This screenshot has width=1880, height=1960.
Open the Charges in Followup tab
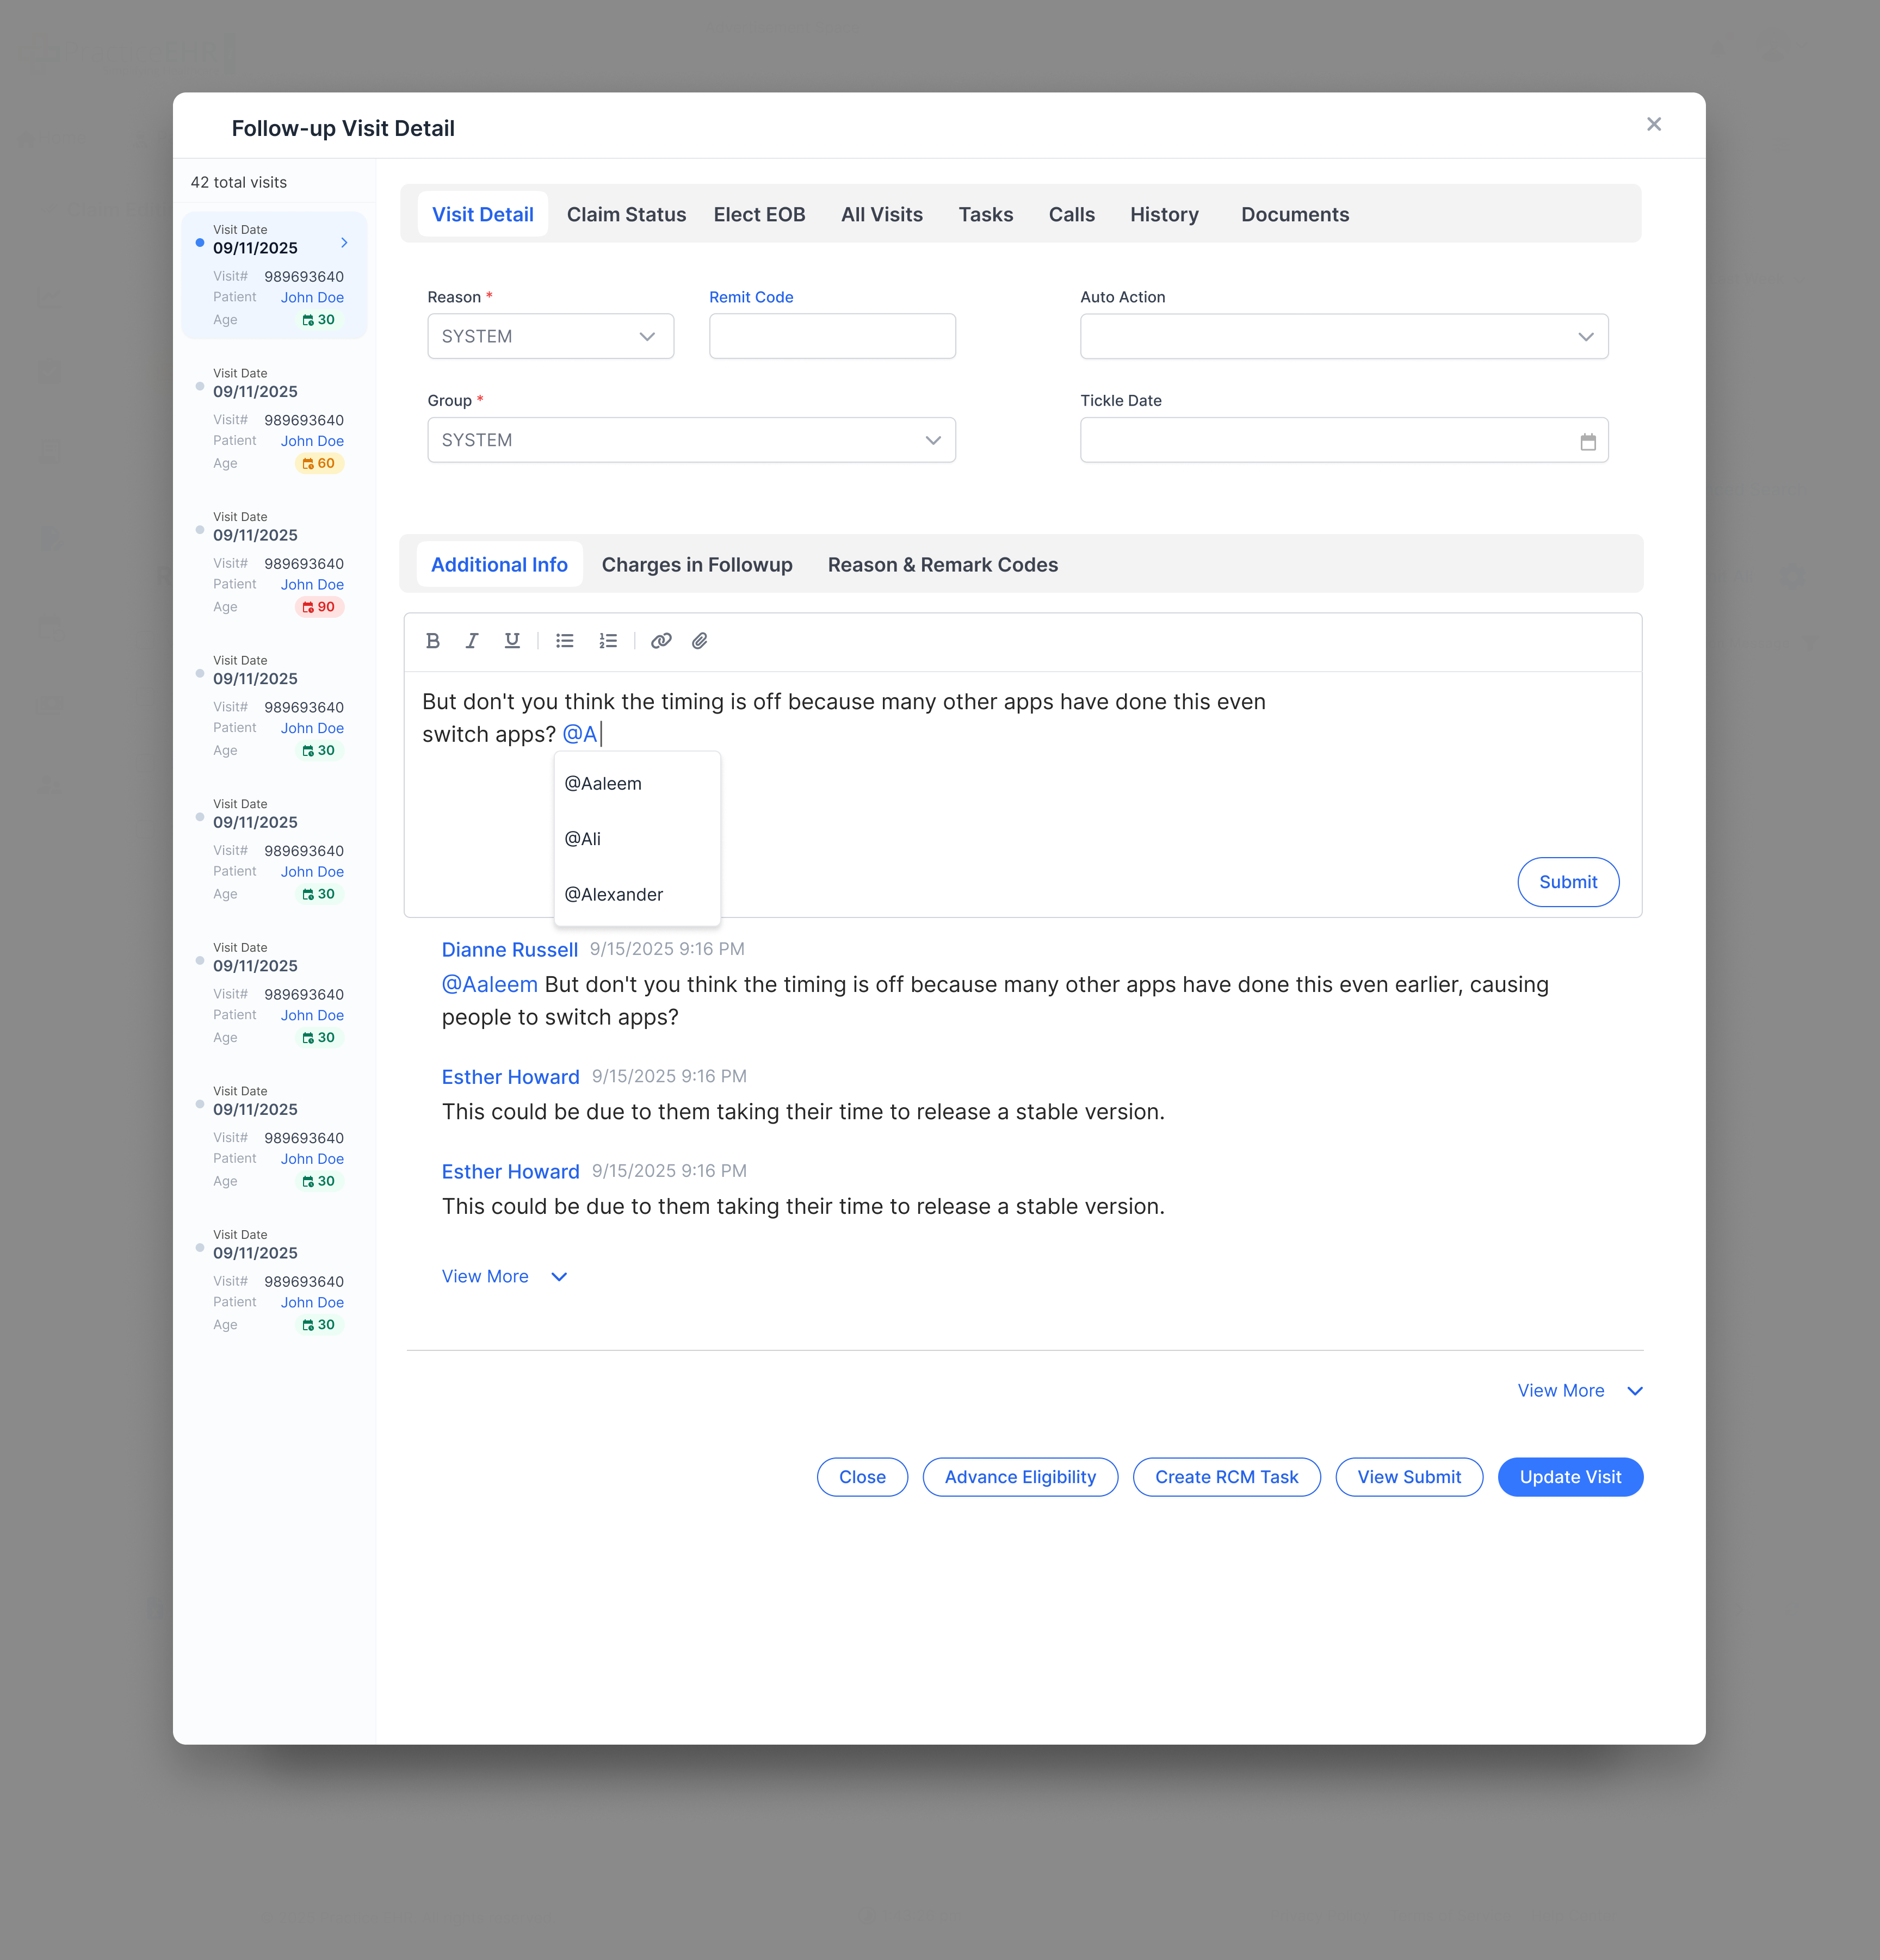697,564
